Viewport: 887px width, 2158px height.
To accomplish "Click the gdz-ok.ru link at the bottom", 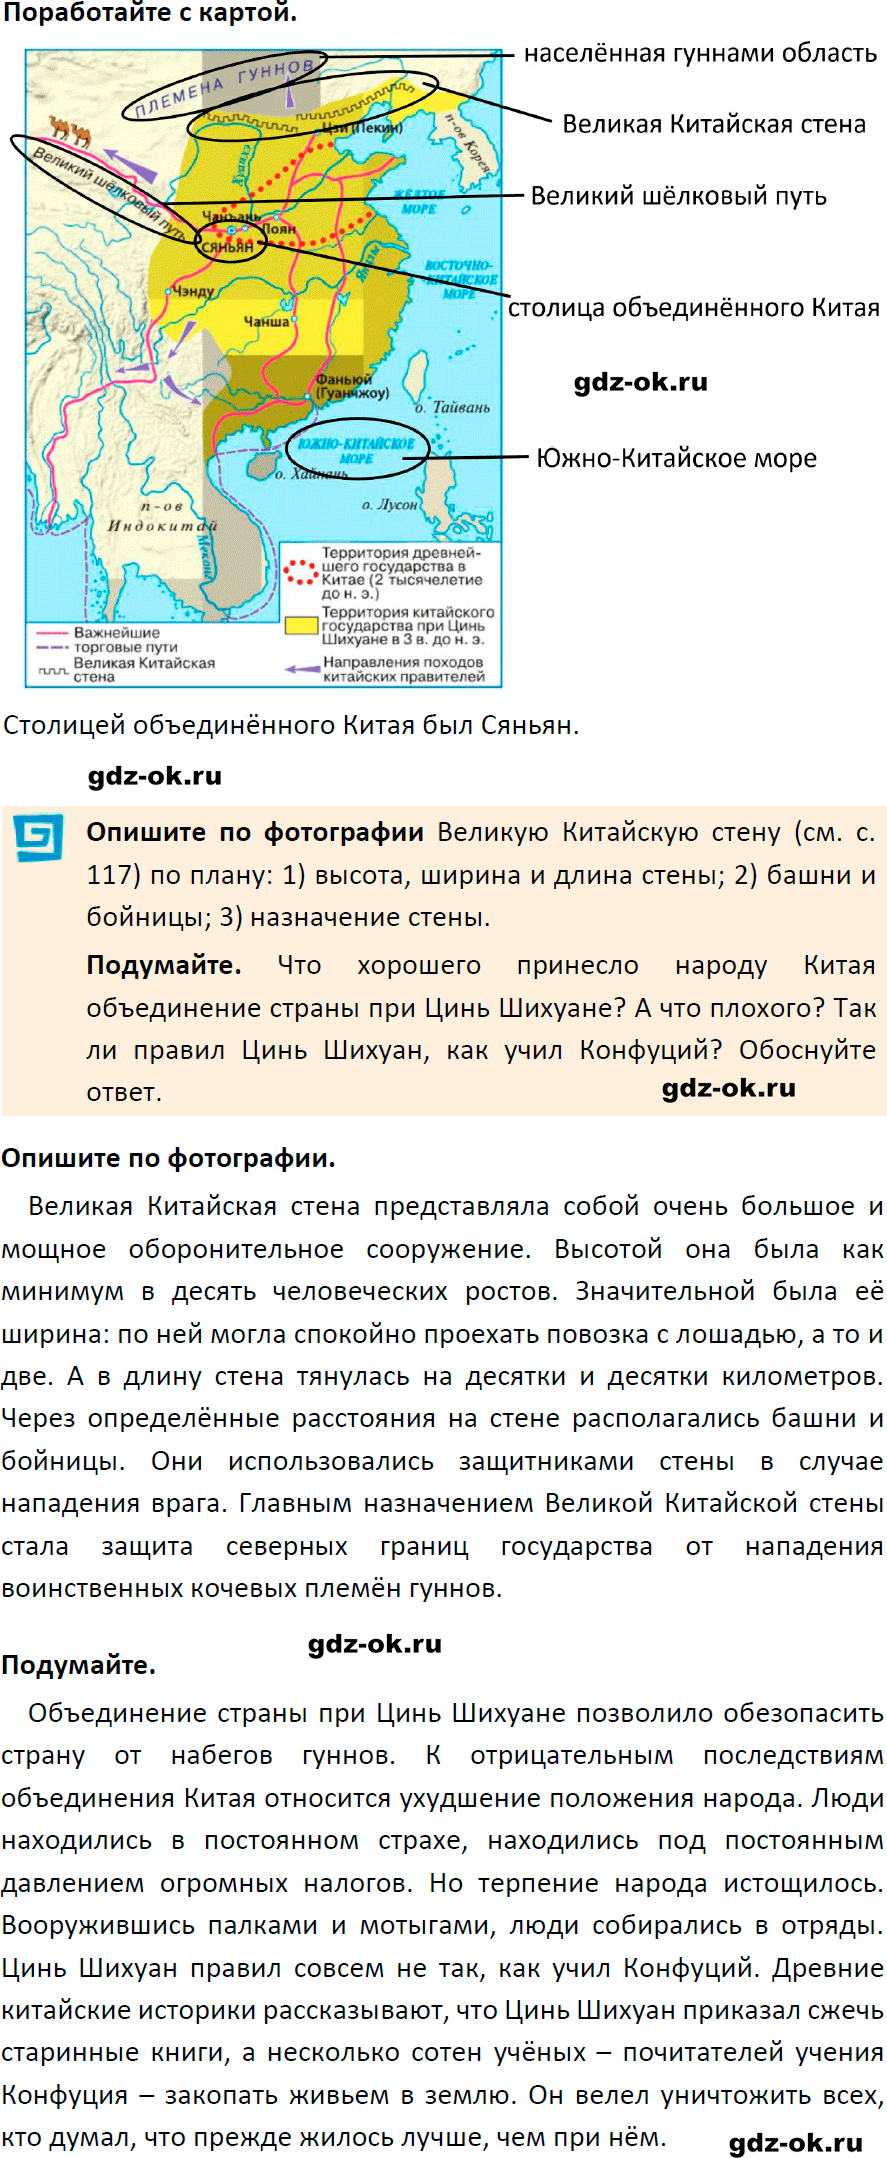I will click(x=796, y=2142).
